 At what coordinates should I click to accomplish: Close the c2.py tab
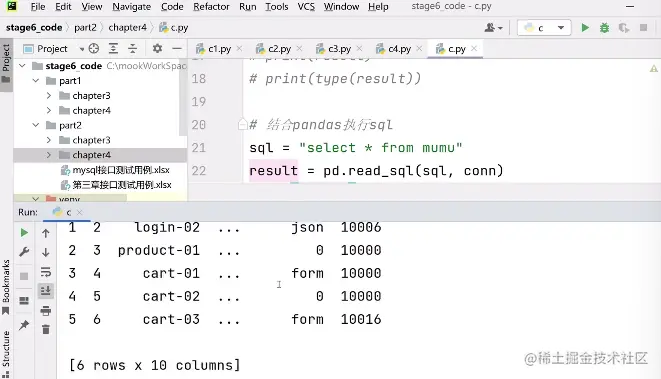click(x=299, y=48)
